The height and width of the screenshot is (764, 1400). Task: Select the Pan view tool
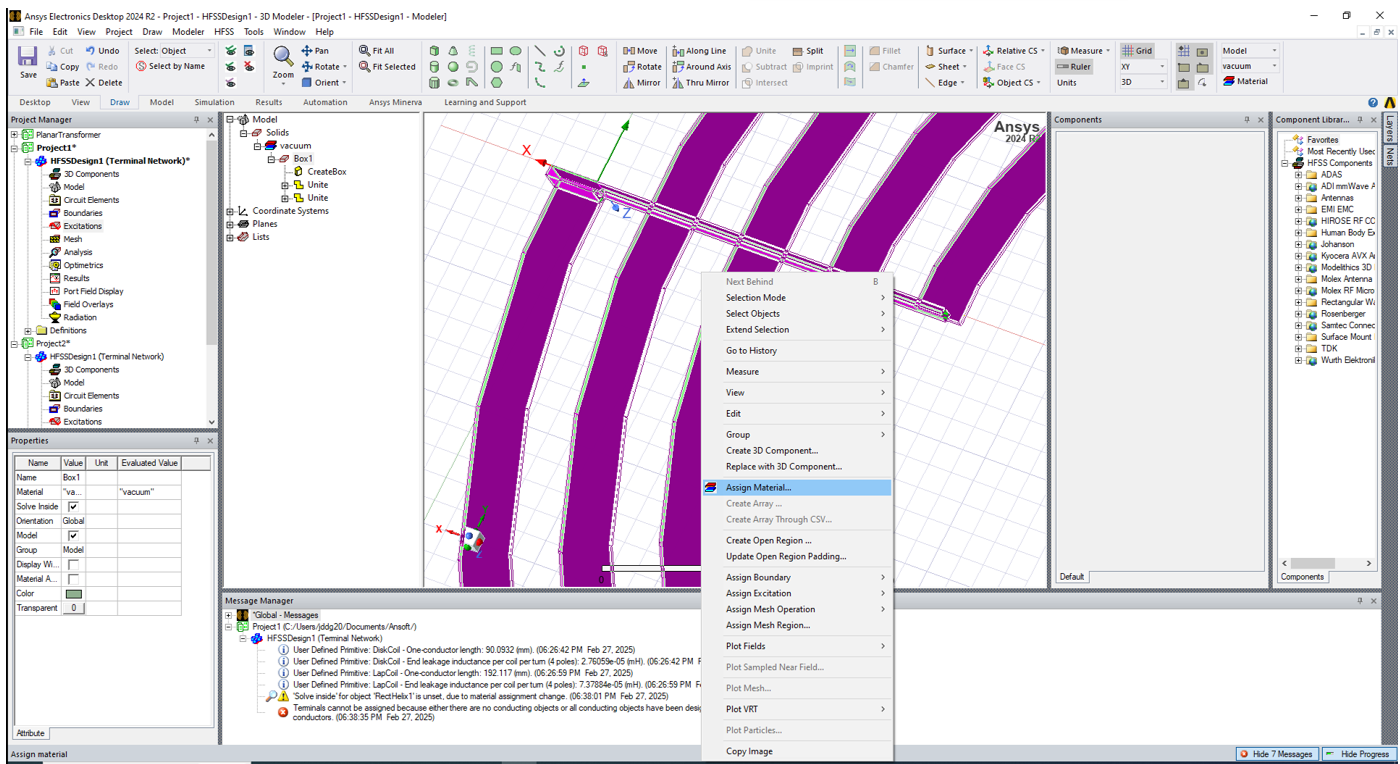tap(315, 51)
